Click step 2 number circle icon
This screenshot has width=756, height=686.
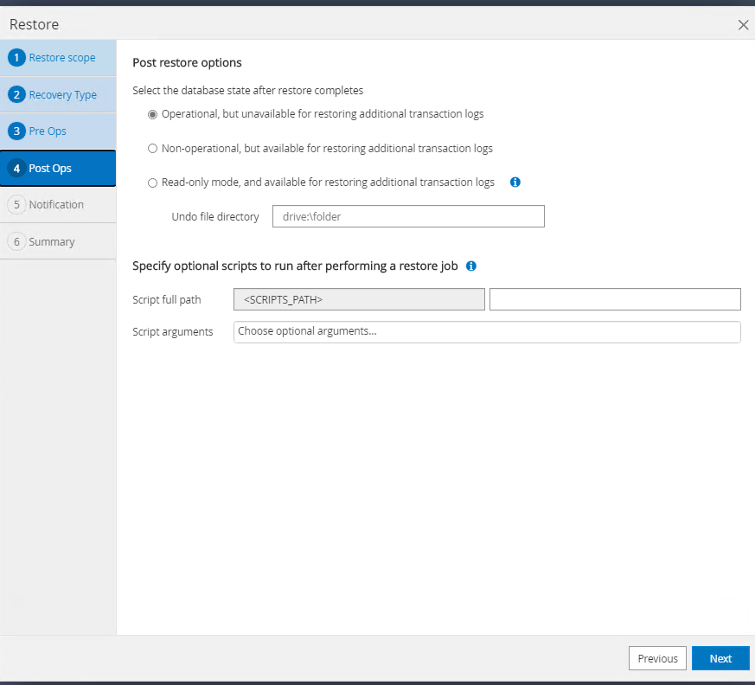click(16, 95)
